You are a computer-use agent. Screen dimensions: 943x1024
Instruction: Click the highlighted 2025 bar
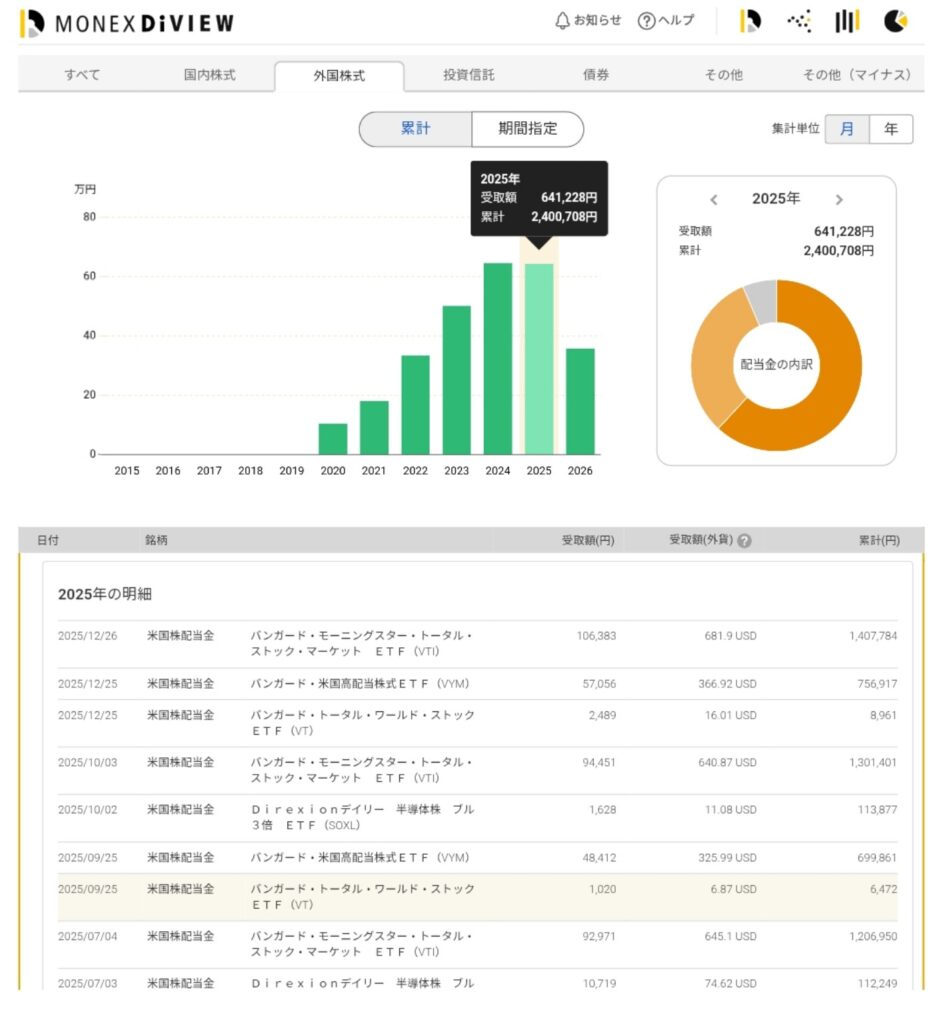[x=539, y=359]
